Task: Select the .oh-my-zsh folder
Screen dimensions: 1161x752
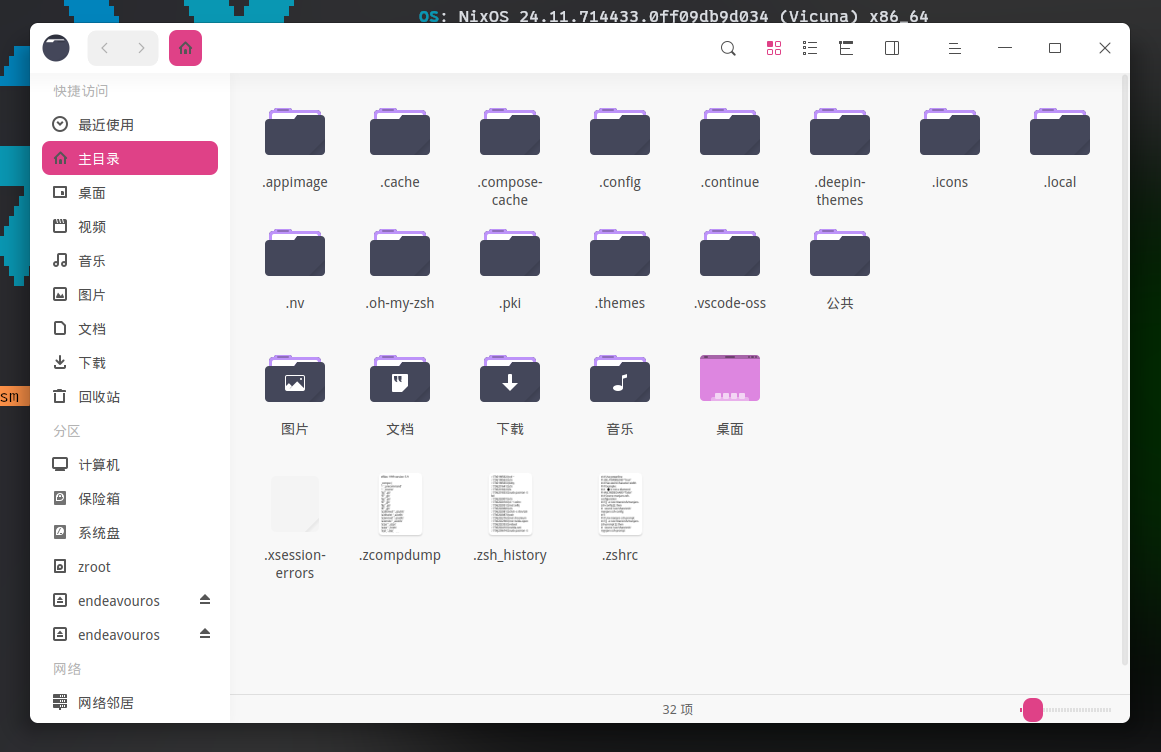Action: 400,270
